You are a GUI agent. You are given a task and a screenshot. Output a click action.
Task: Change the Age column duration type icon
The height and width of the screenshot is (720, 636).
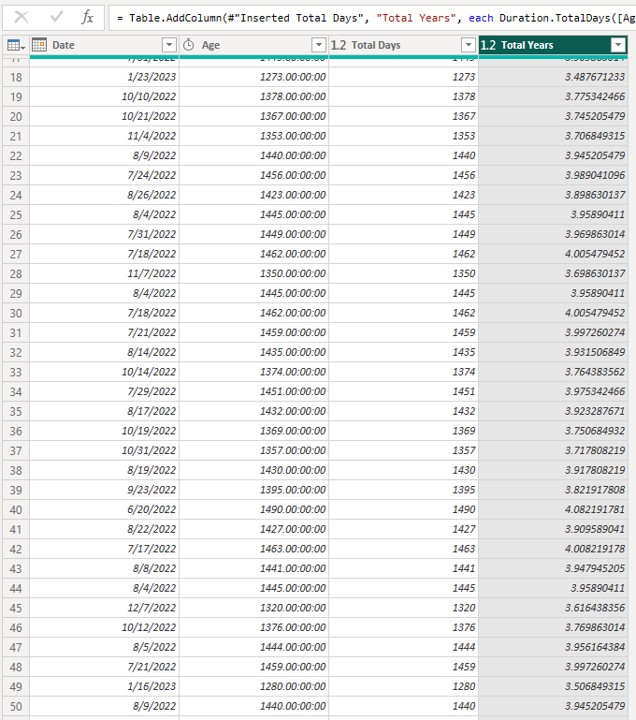pos(189,45)
